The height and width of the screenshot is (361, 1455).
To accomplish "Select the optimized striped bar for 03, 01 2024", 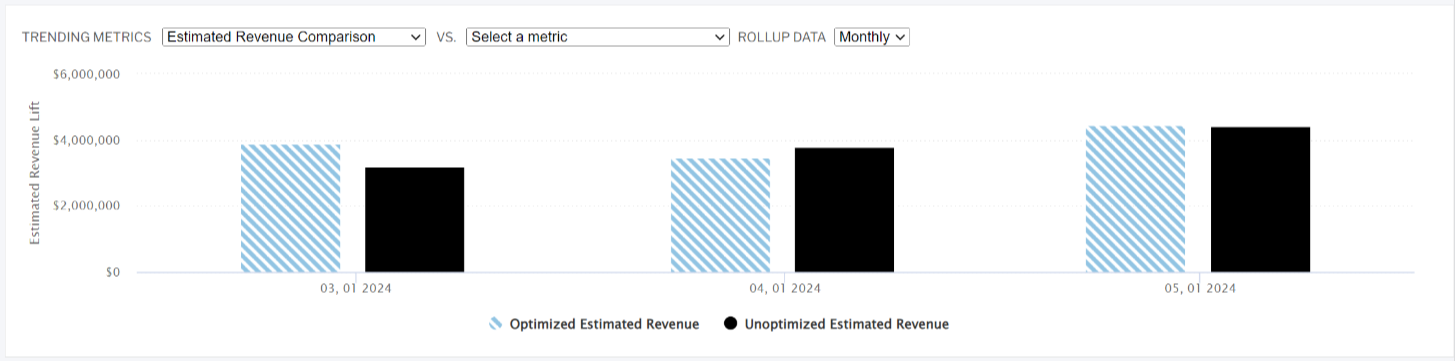I will pos(290,208).
